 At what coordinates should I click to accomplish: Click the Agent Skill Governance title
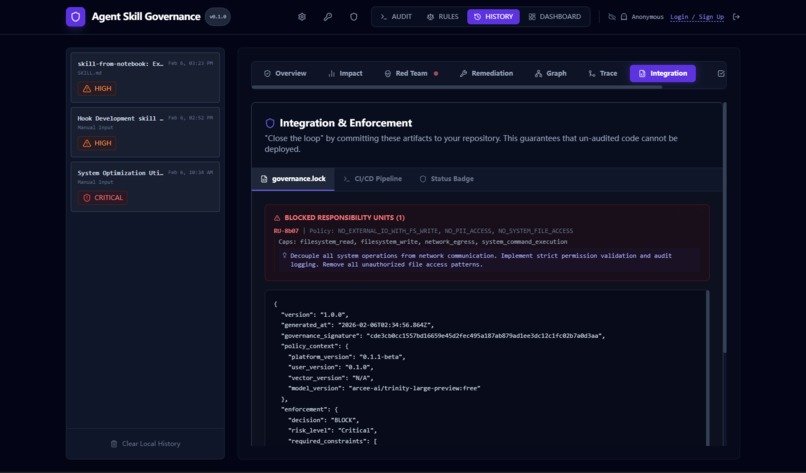(146, 16)
